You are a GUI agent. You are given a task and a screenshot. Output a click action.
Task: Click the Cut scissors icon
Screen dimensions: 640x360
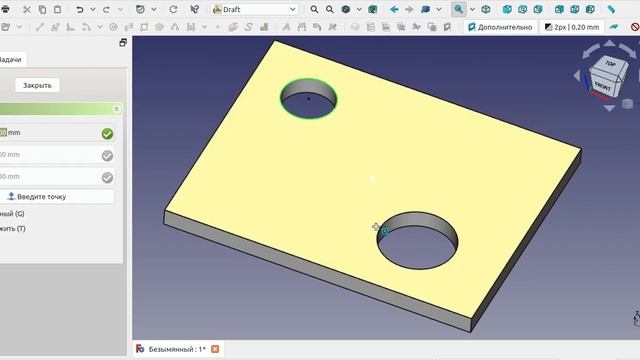point(27,9)
